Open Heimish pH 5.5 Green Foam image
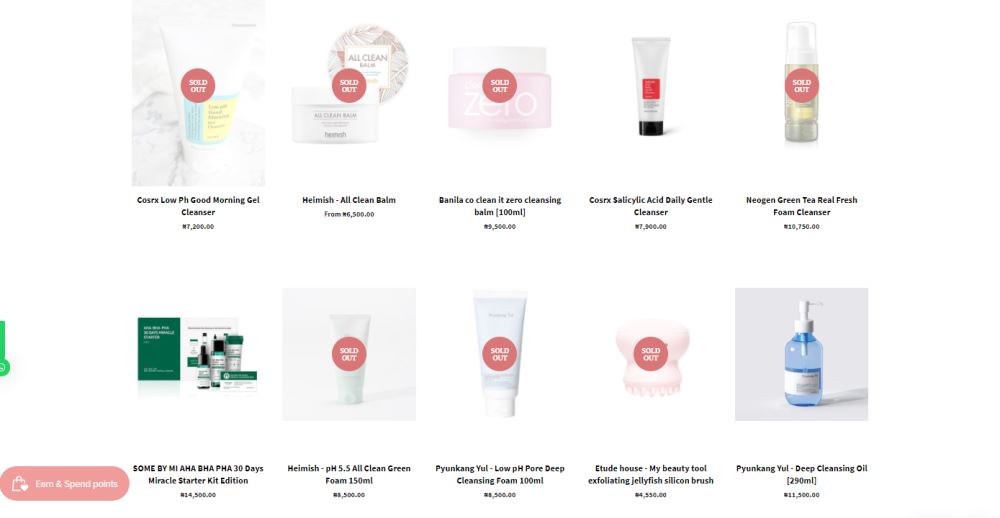Screen dimensions: 1000x518 tap(349, 354)
